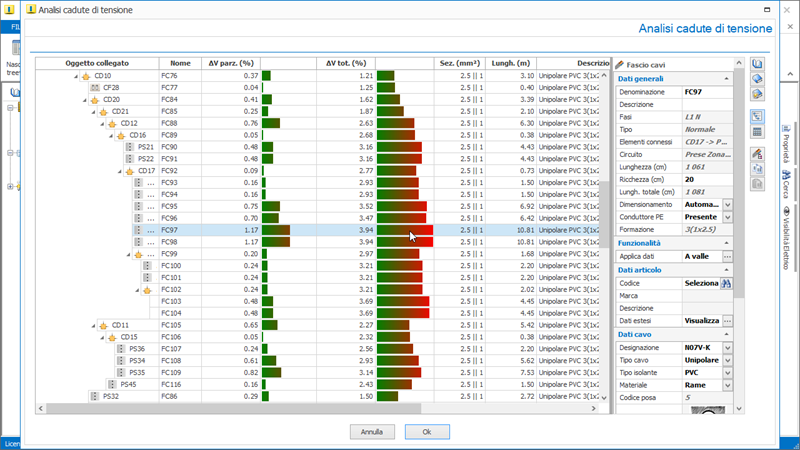Select the FC109 row name cell
800x450 pixels.
coord(180,372)
